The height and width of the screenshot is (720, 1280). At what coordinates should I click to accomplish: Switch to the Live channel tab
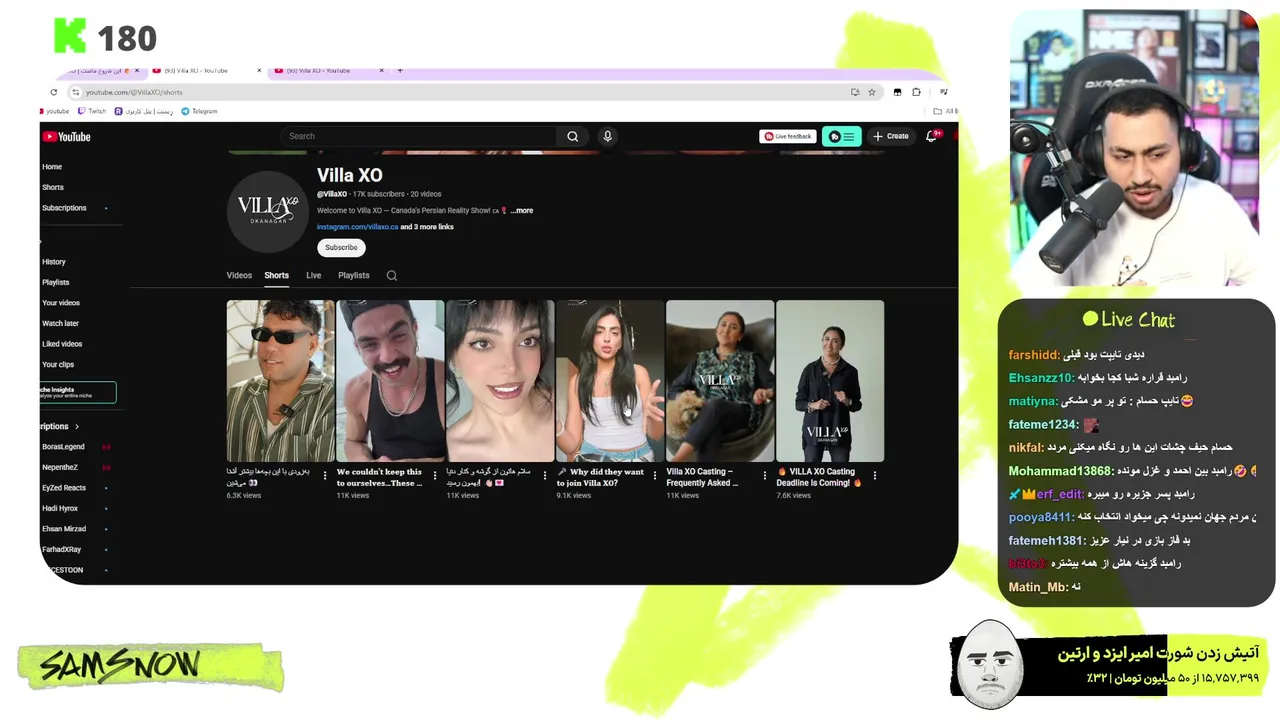click(x=313, y=276)
